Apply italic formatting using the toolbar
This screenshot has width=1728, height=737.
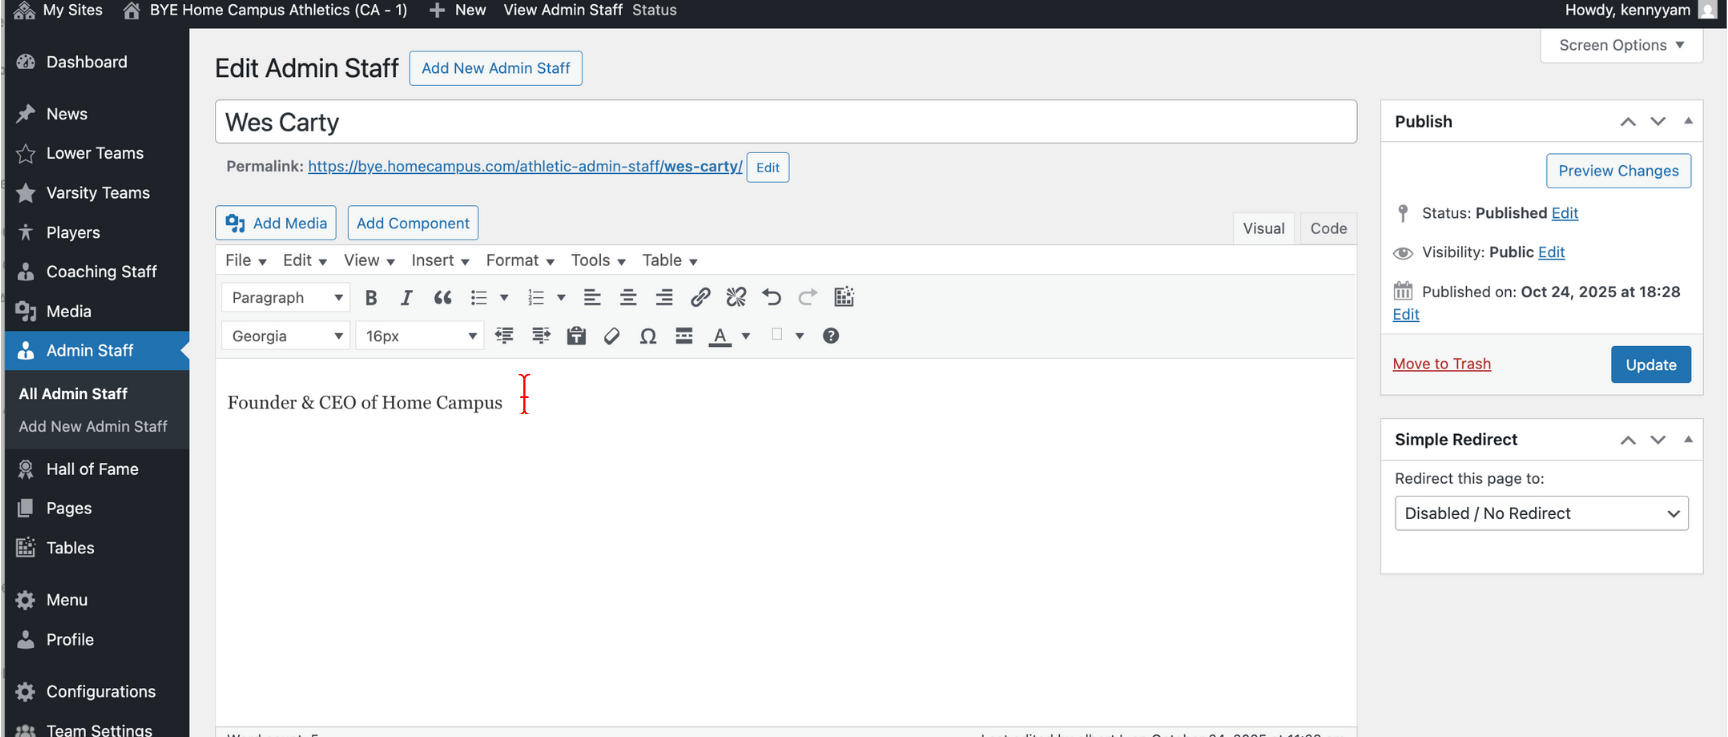point(406,298)
